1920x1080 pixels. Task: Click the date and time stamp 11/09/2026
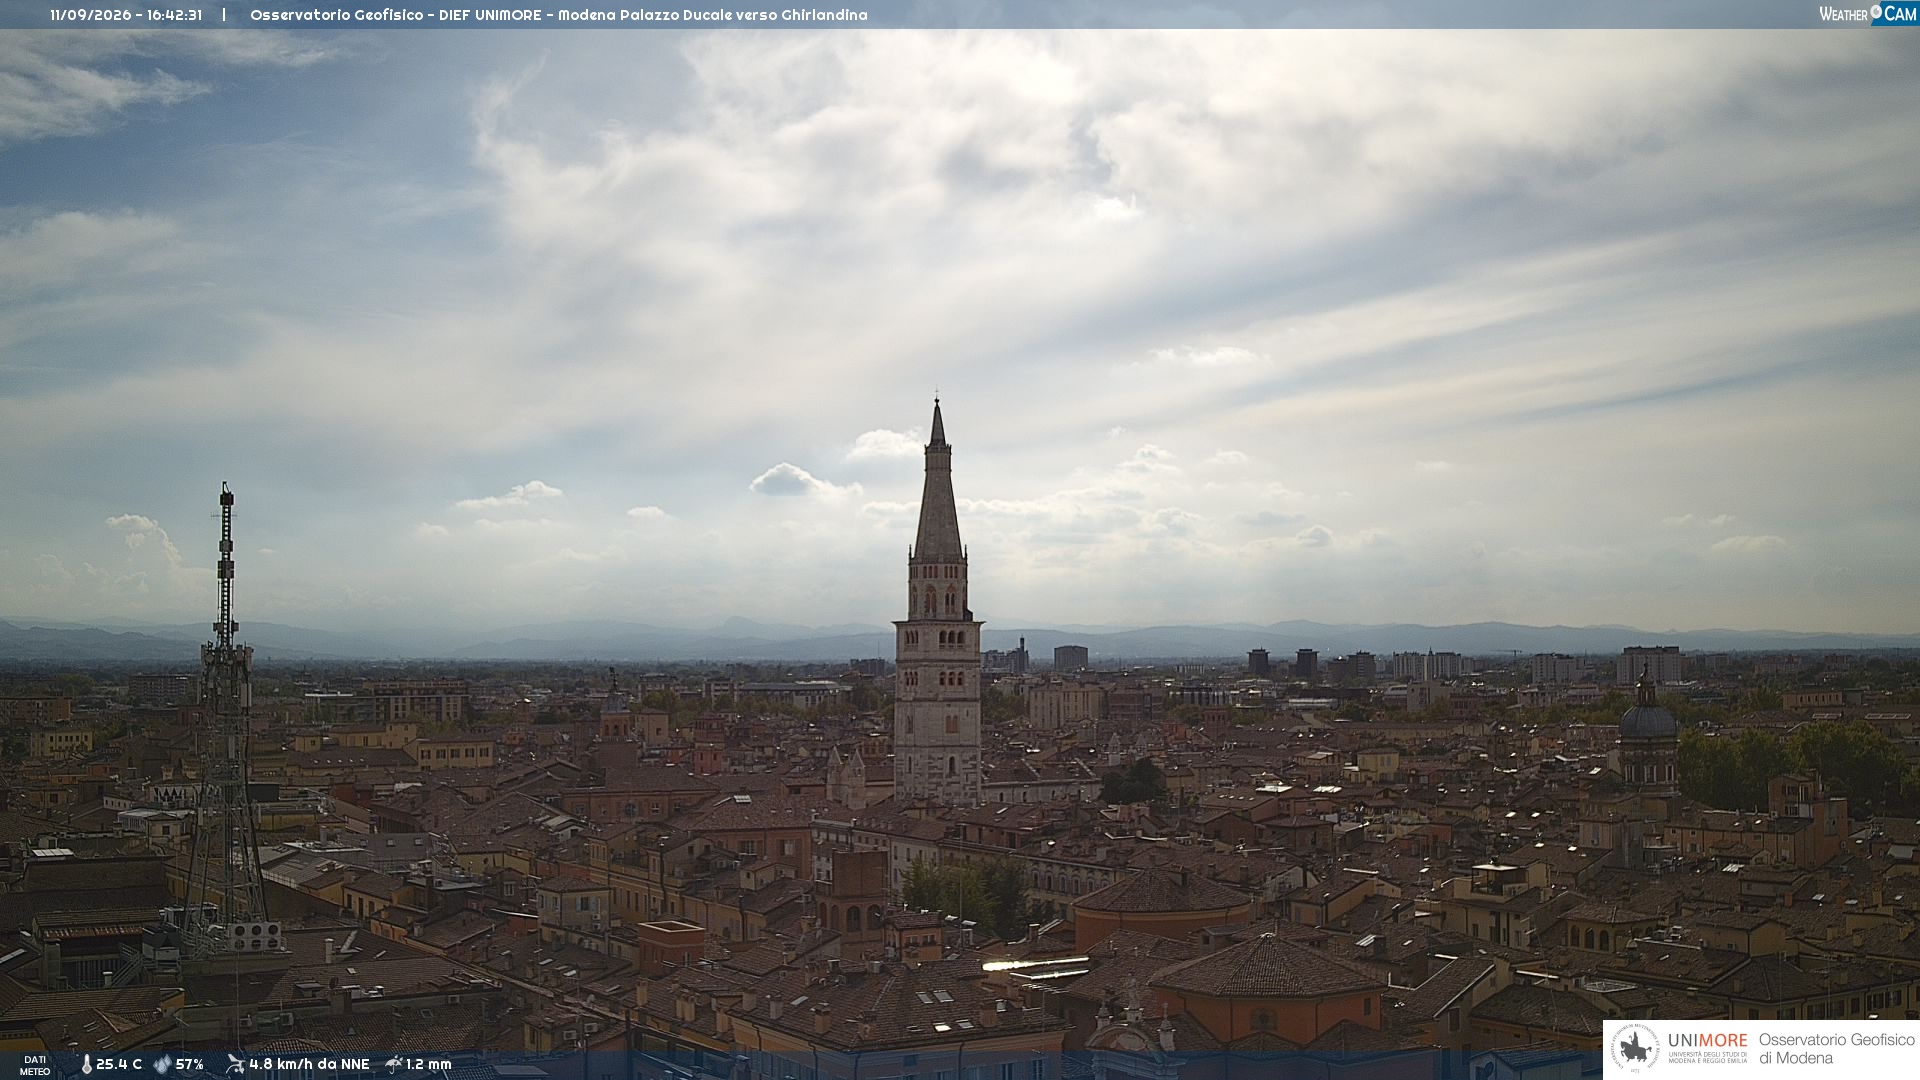pyautogui.click(x=126, y=15)
